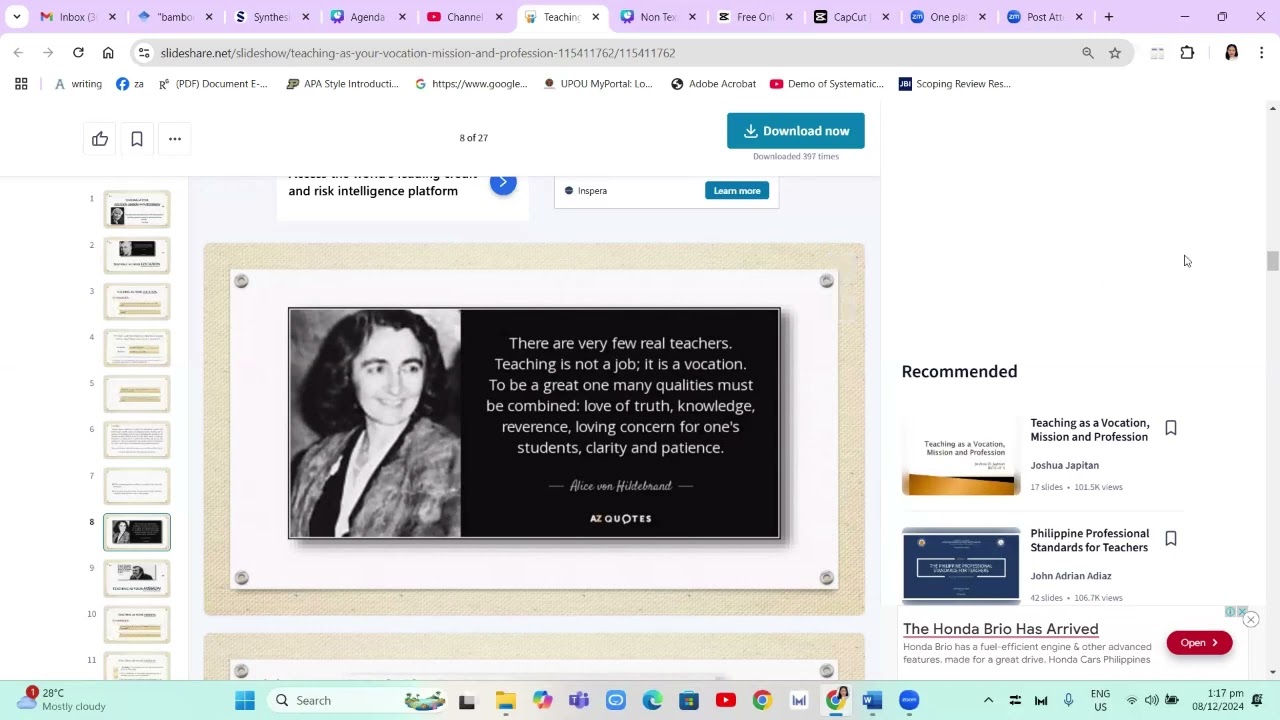The width and height of the screenshot is (1280, 720).
Task: Open the Chrome three-dot menu
Action: click(1262, 53)
